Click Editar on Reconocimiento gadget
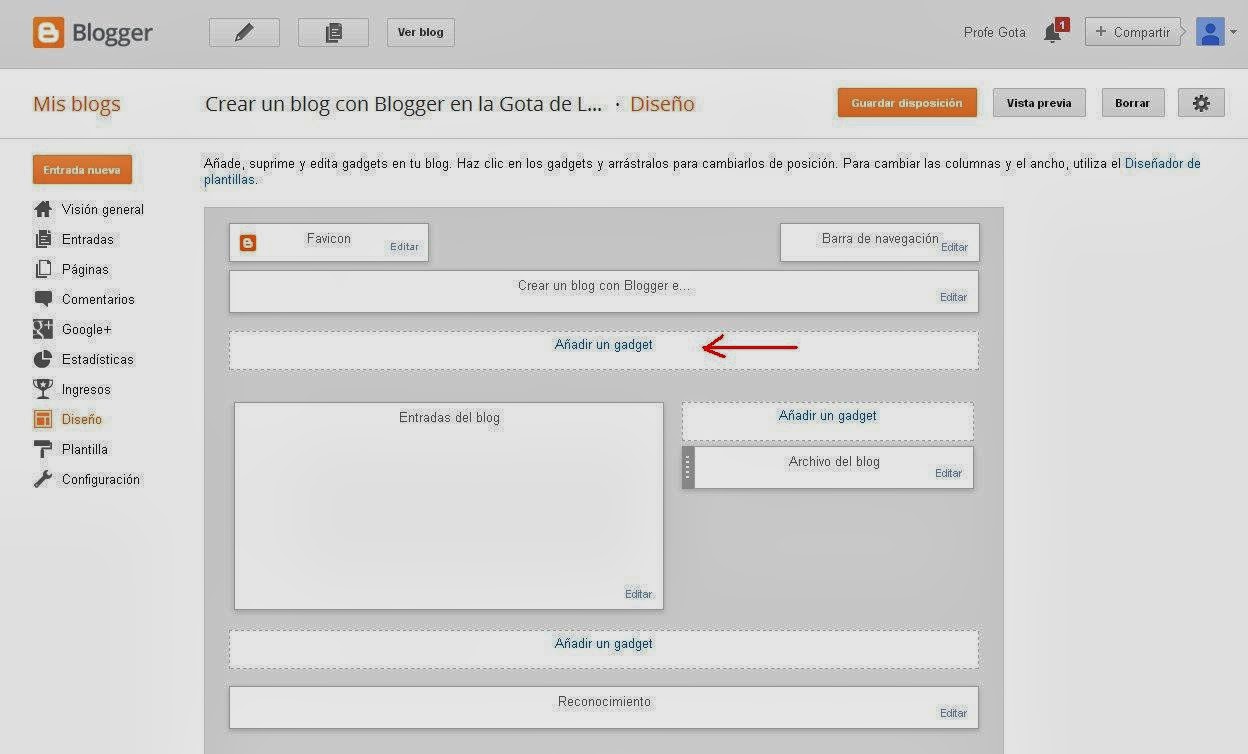Image resolution: width=1248 pixels, height=754 pixels. click(953, 713)
